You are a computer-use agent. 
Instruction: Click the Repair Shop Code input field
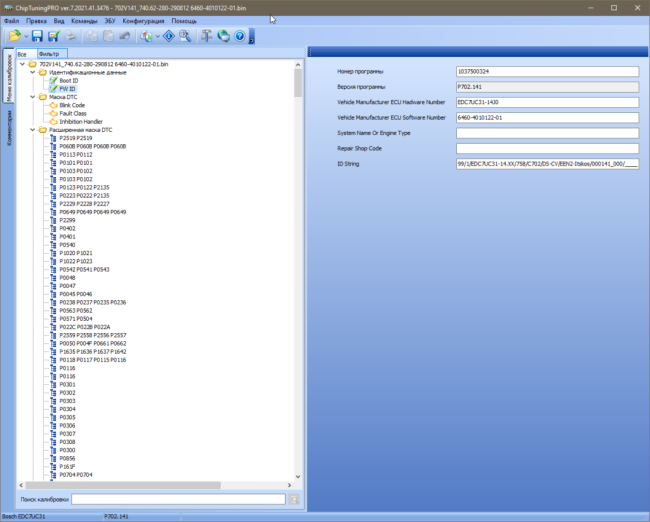[547, 148]
